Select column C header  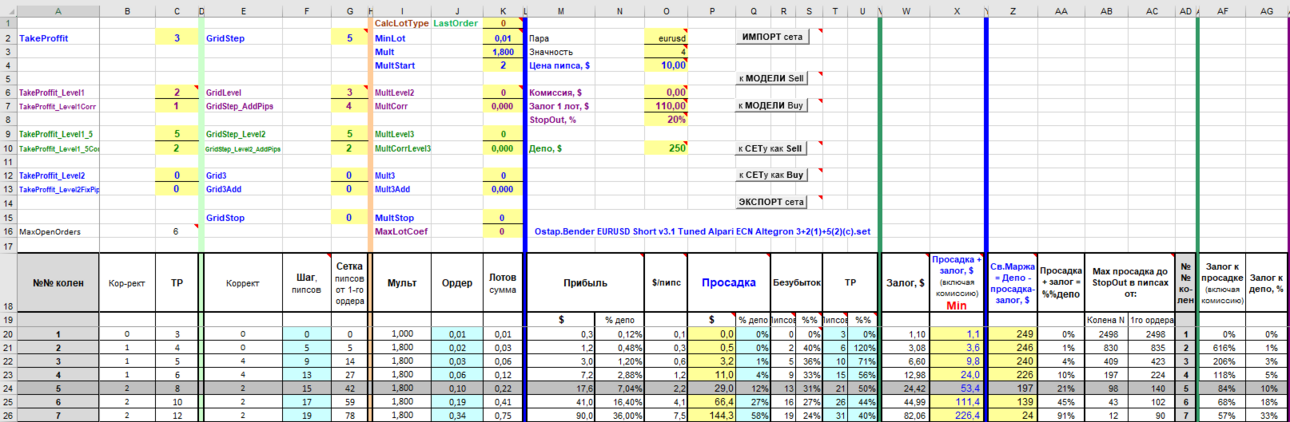(176, 10)
